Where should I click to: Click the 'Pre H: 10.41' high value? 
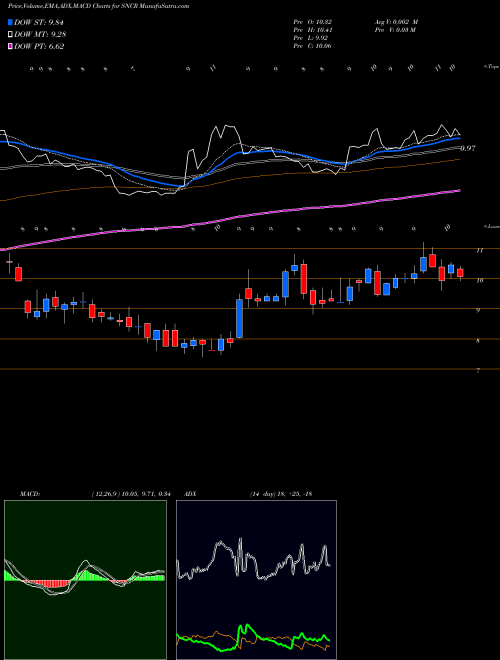(x=313, y=30)
